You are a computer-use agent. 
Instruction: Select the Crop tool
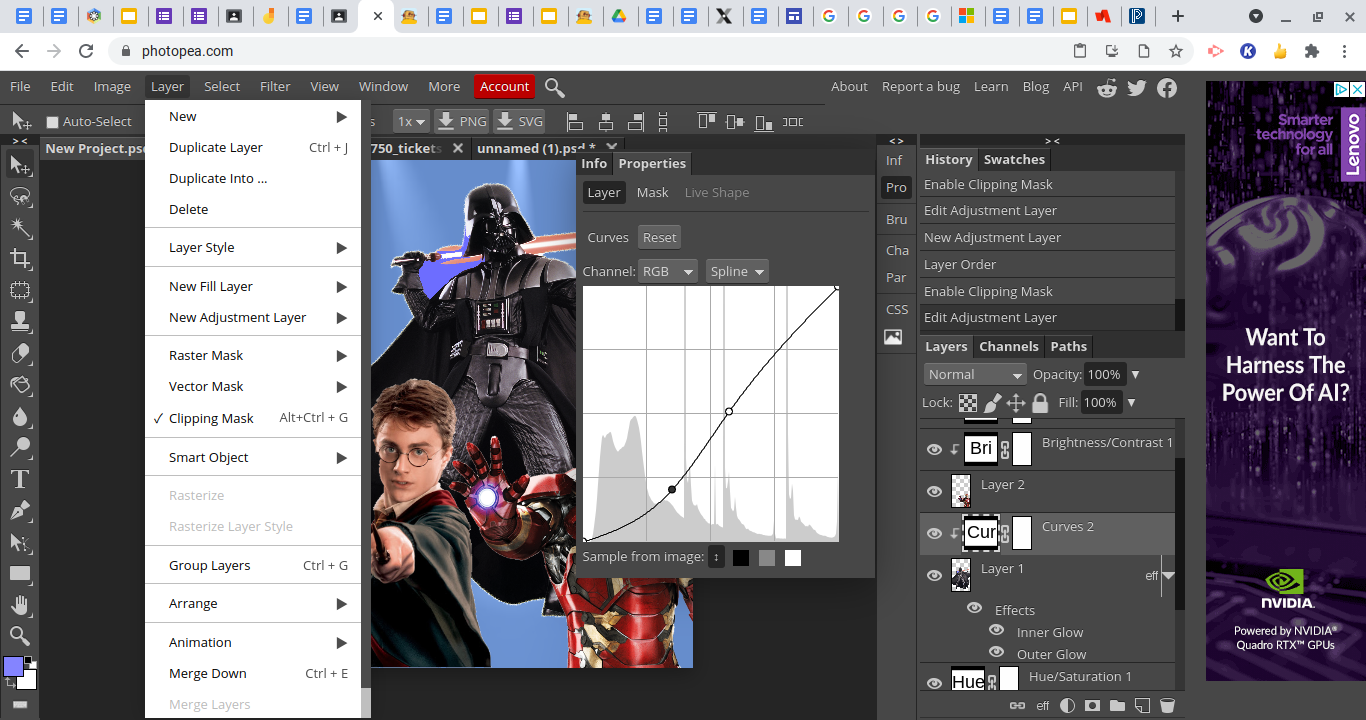pyautogui.click(x=20, y=259)
